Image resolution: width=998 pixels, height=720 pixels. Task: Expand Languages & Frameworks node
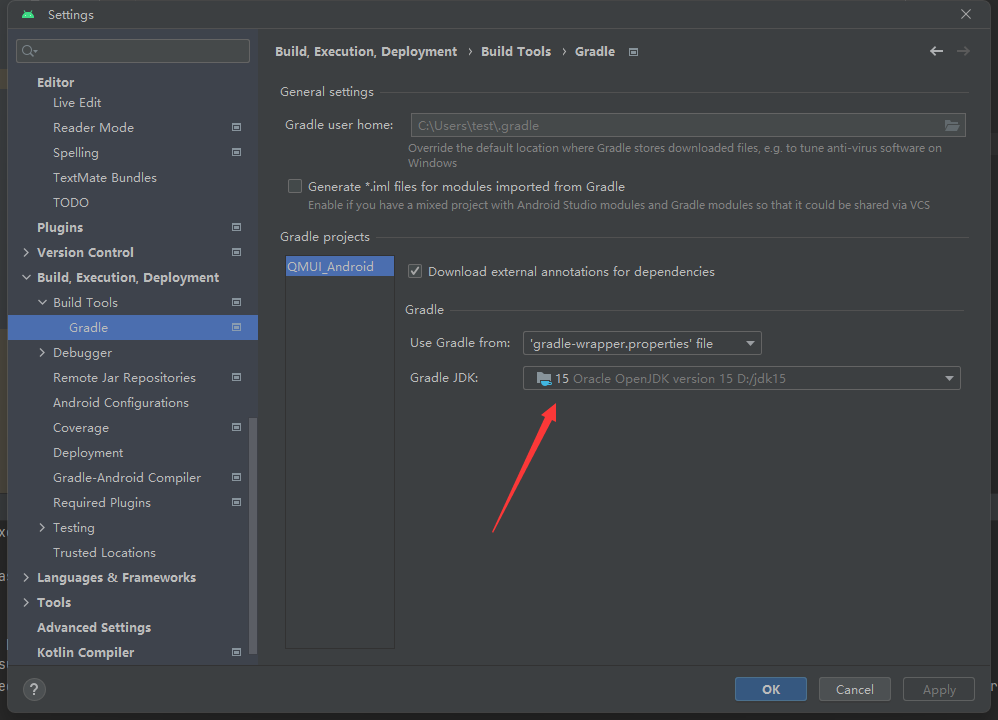coord(26,577)
